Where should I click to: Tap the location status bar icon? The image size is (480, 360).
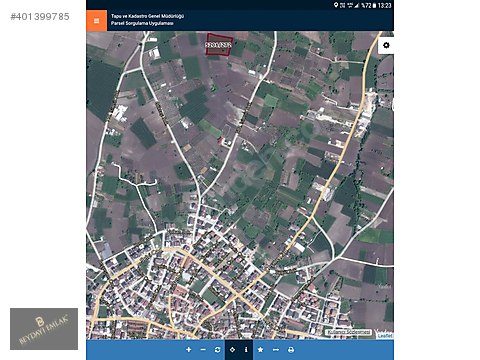(336, 5)
